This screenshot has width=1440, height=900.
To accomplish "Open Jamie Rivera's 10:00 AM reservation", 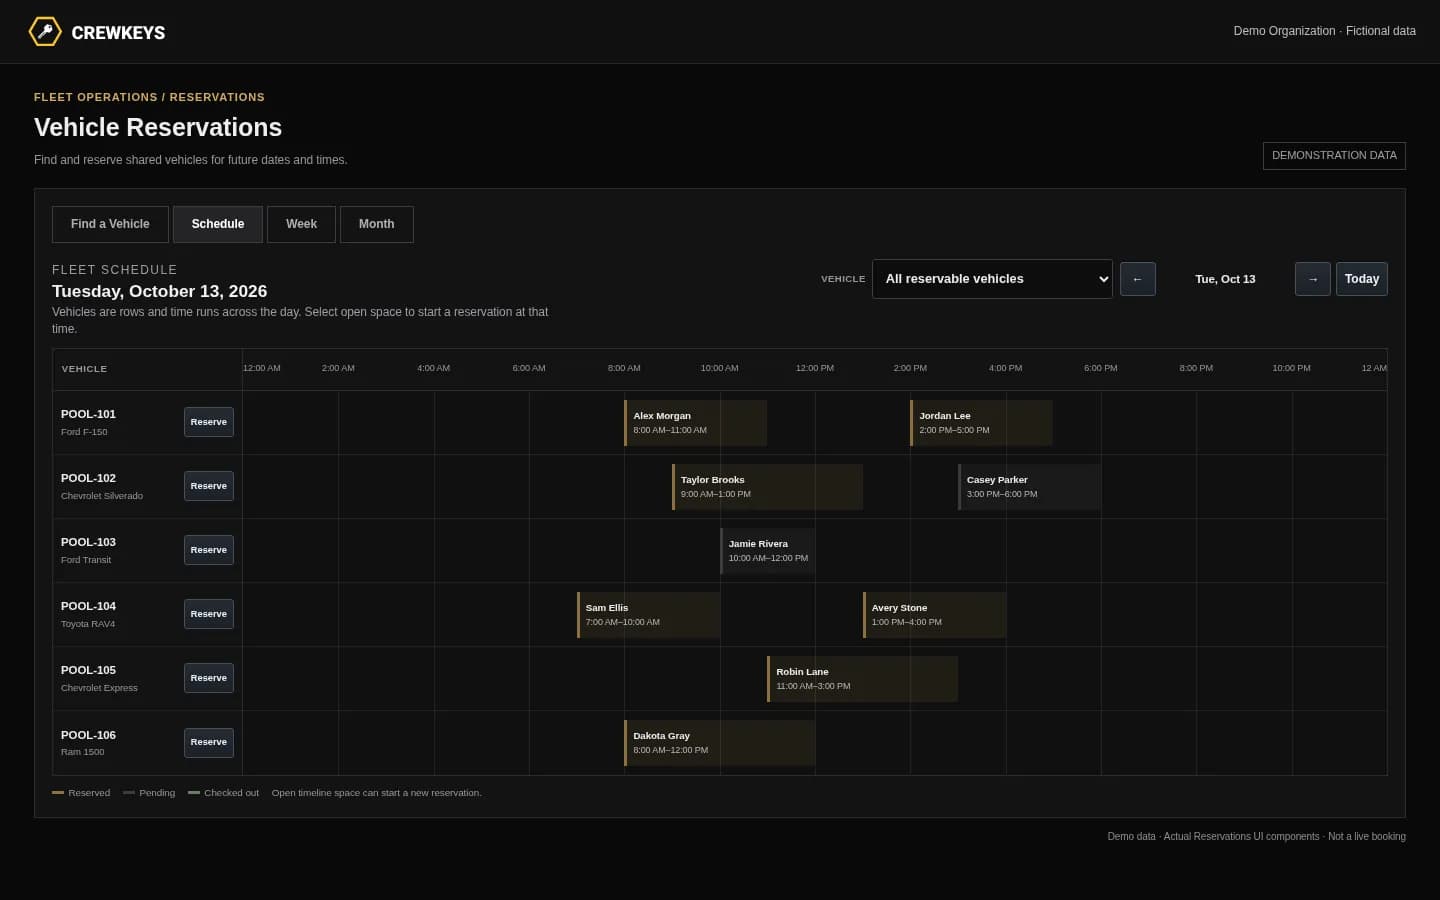I will [768, 551].
